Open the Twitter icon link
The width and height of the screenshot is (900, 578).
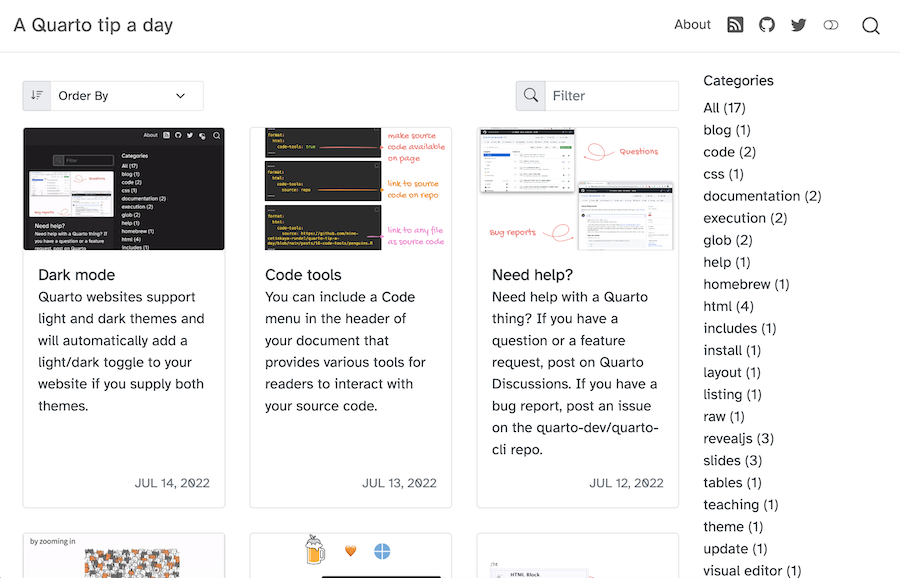click(798, 25)
